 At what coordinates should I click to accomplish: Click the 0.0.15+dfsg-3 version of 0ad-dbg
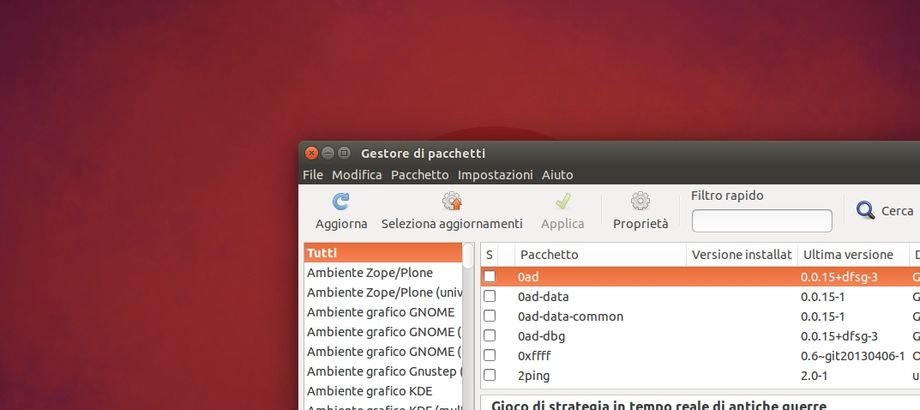tap(839, 337)
